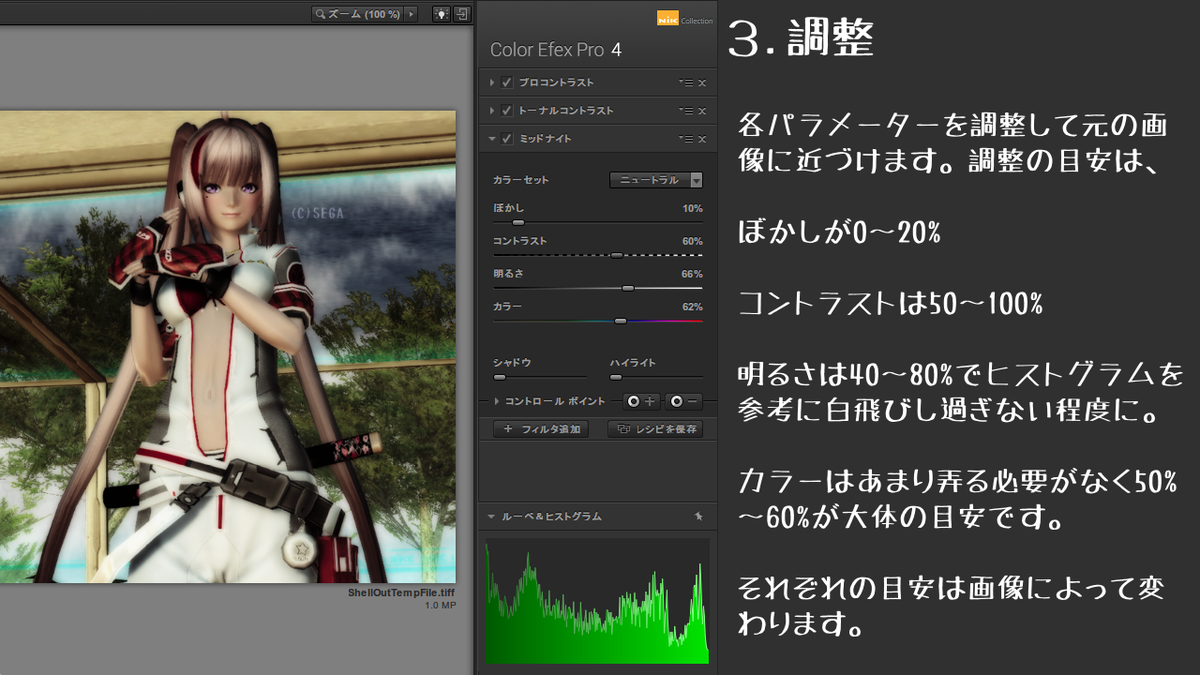The image size is (1200, 675).
Task: Open the トーナルコントラスト filter options menu icon
Action: tap(684, 110)
